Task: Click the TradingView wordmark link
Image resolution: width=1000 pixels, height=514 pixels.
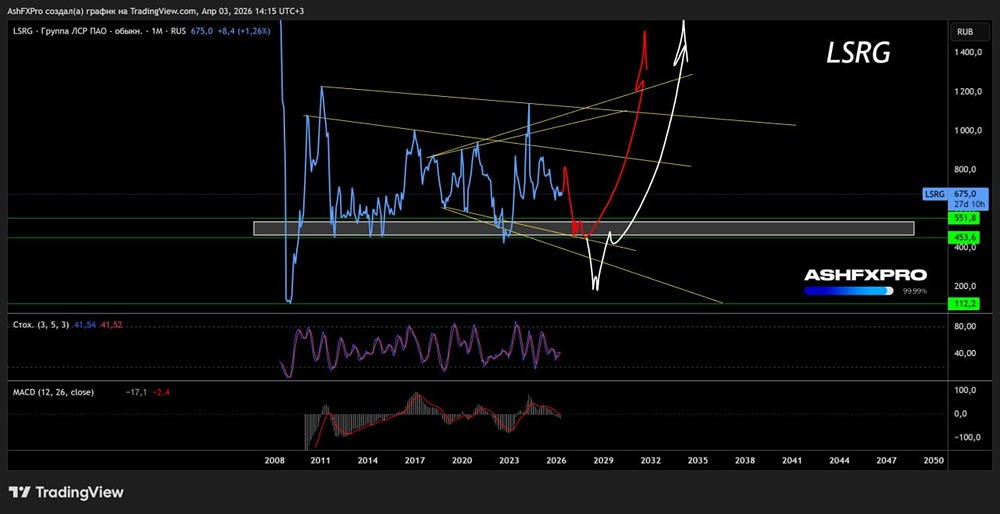Action: click(79, 492)
